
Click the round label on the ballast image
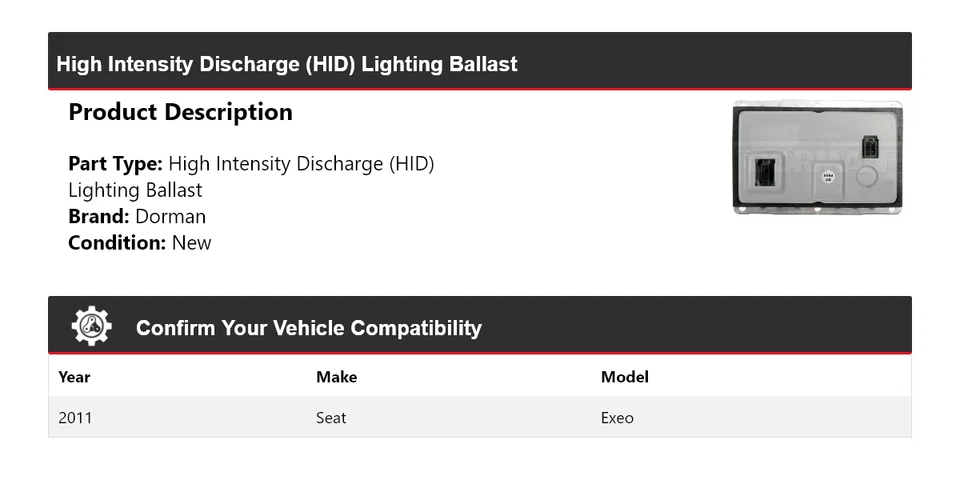click(828, 177)
